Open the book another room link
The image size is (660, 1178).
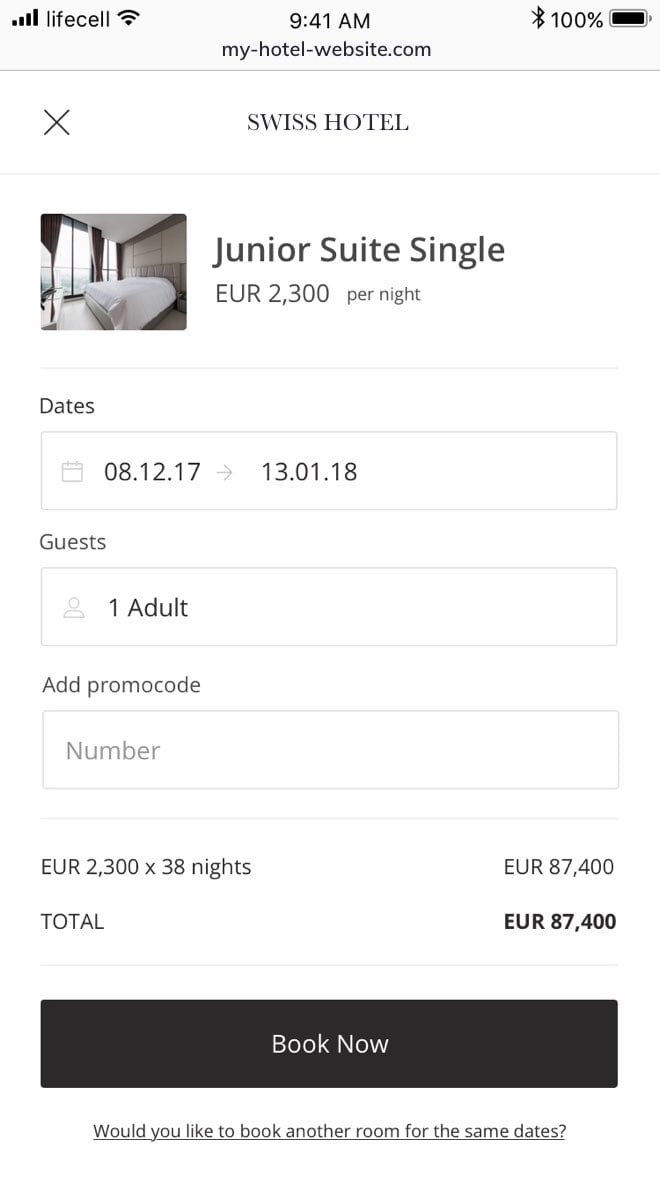[x=330, y=1130]
